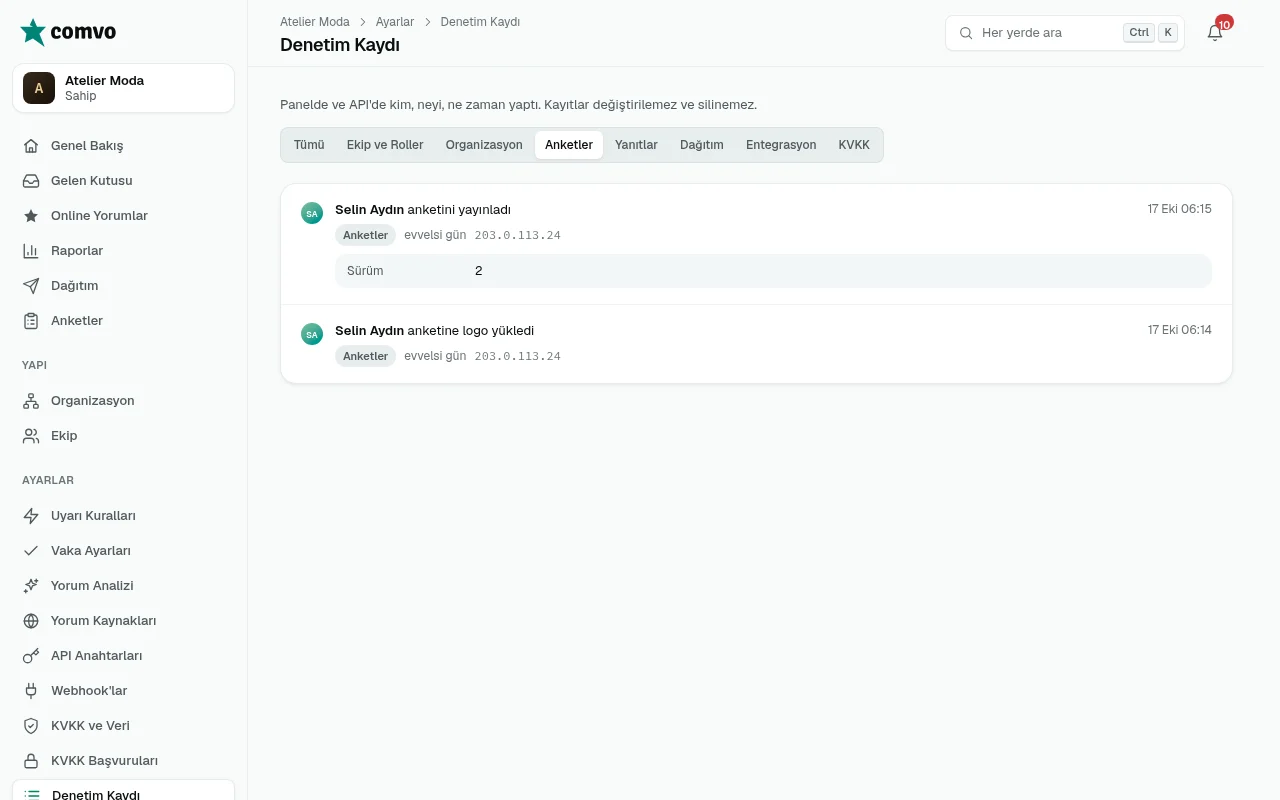This screenshot has width=1280, height=800.
Task: Show the Dağıtım filter tab
Action: [x=702, y=145]
